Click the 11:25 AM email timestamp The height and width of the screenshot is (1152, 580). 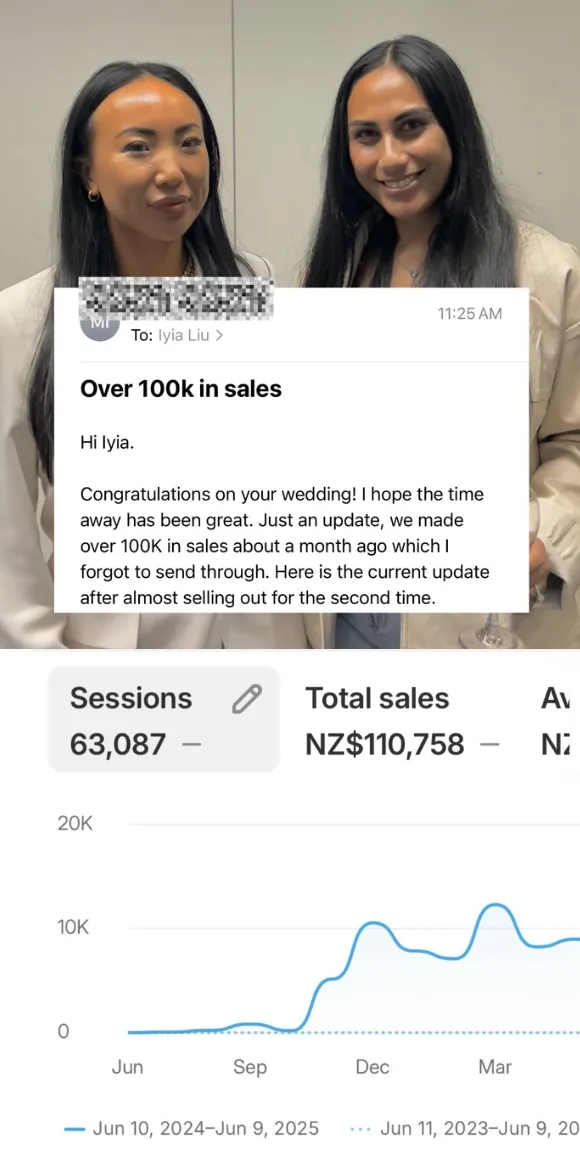(x=470, y=314)
